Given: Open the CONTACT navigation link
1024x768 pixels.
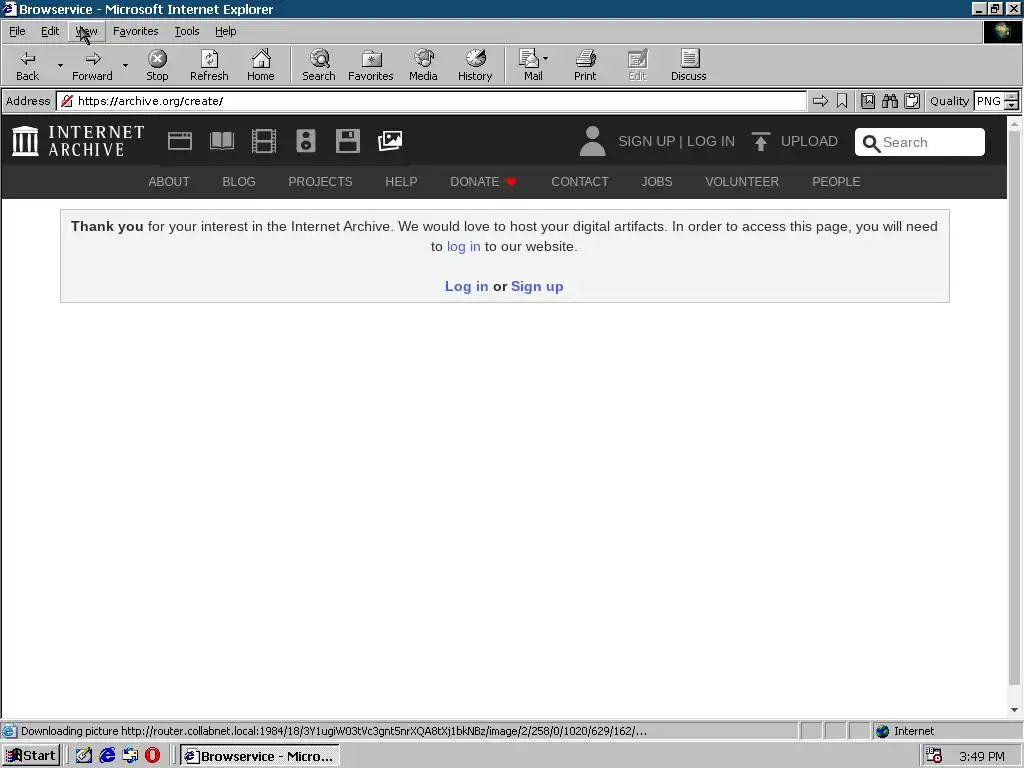Looking at the screenshot, I should pos(579,182).
